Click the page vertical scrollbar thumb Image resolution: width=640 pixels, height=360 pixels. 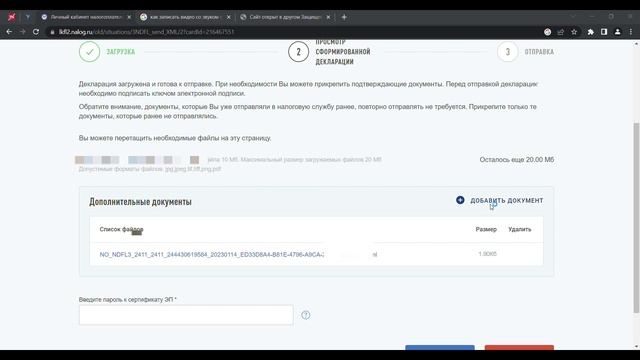pyautogui.click(x=636, y=218)
